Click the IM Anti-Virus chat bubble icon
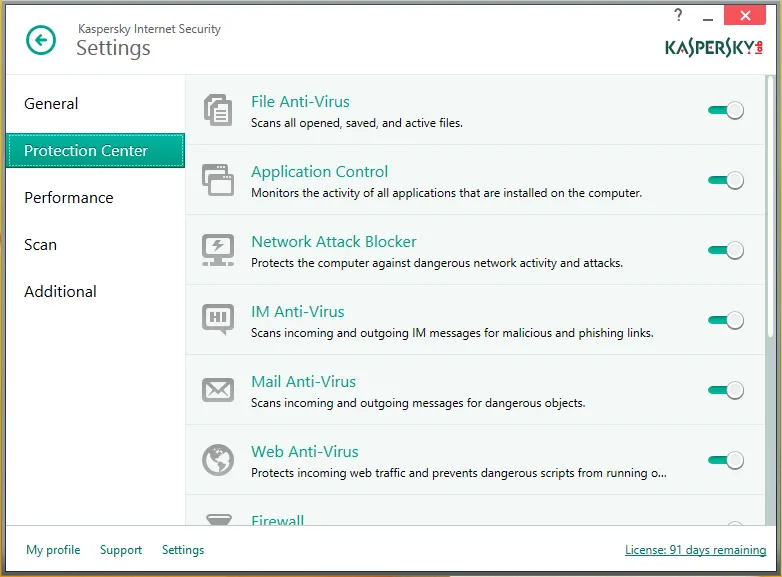Viewport: 782px width, 577px height. click(x=218, y=319)
